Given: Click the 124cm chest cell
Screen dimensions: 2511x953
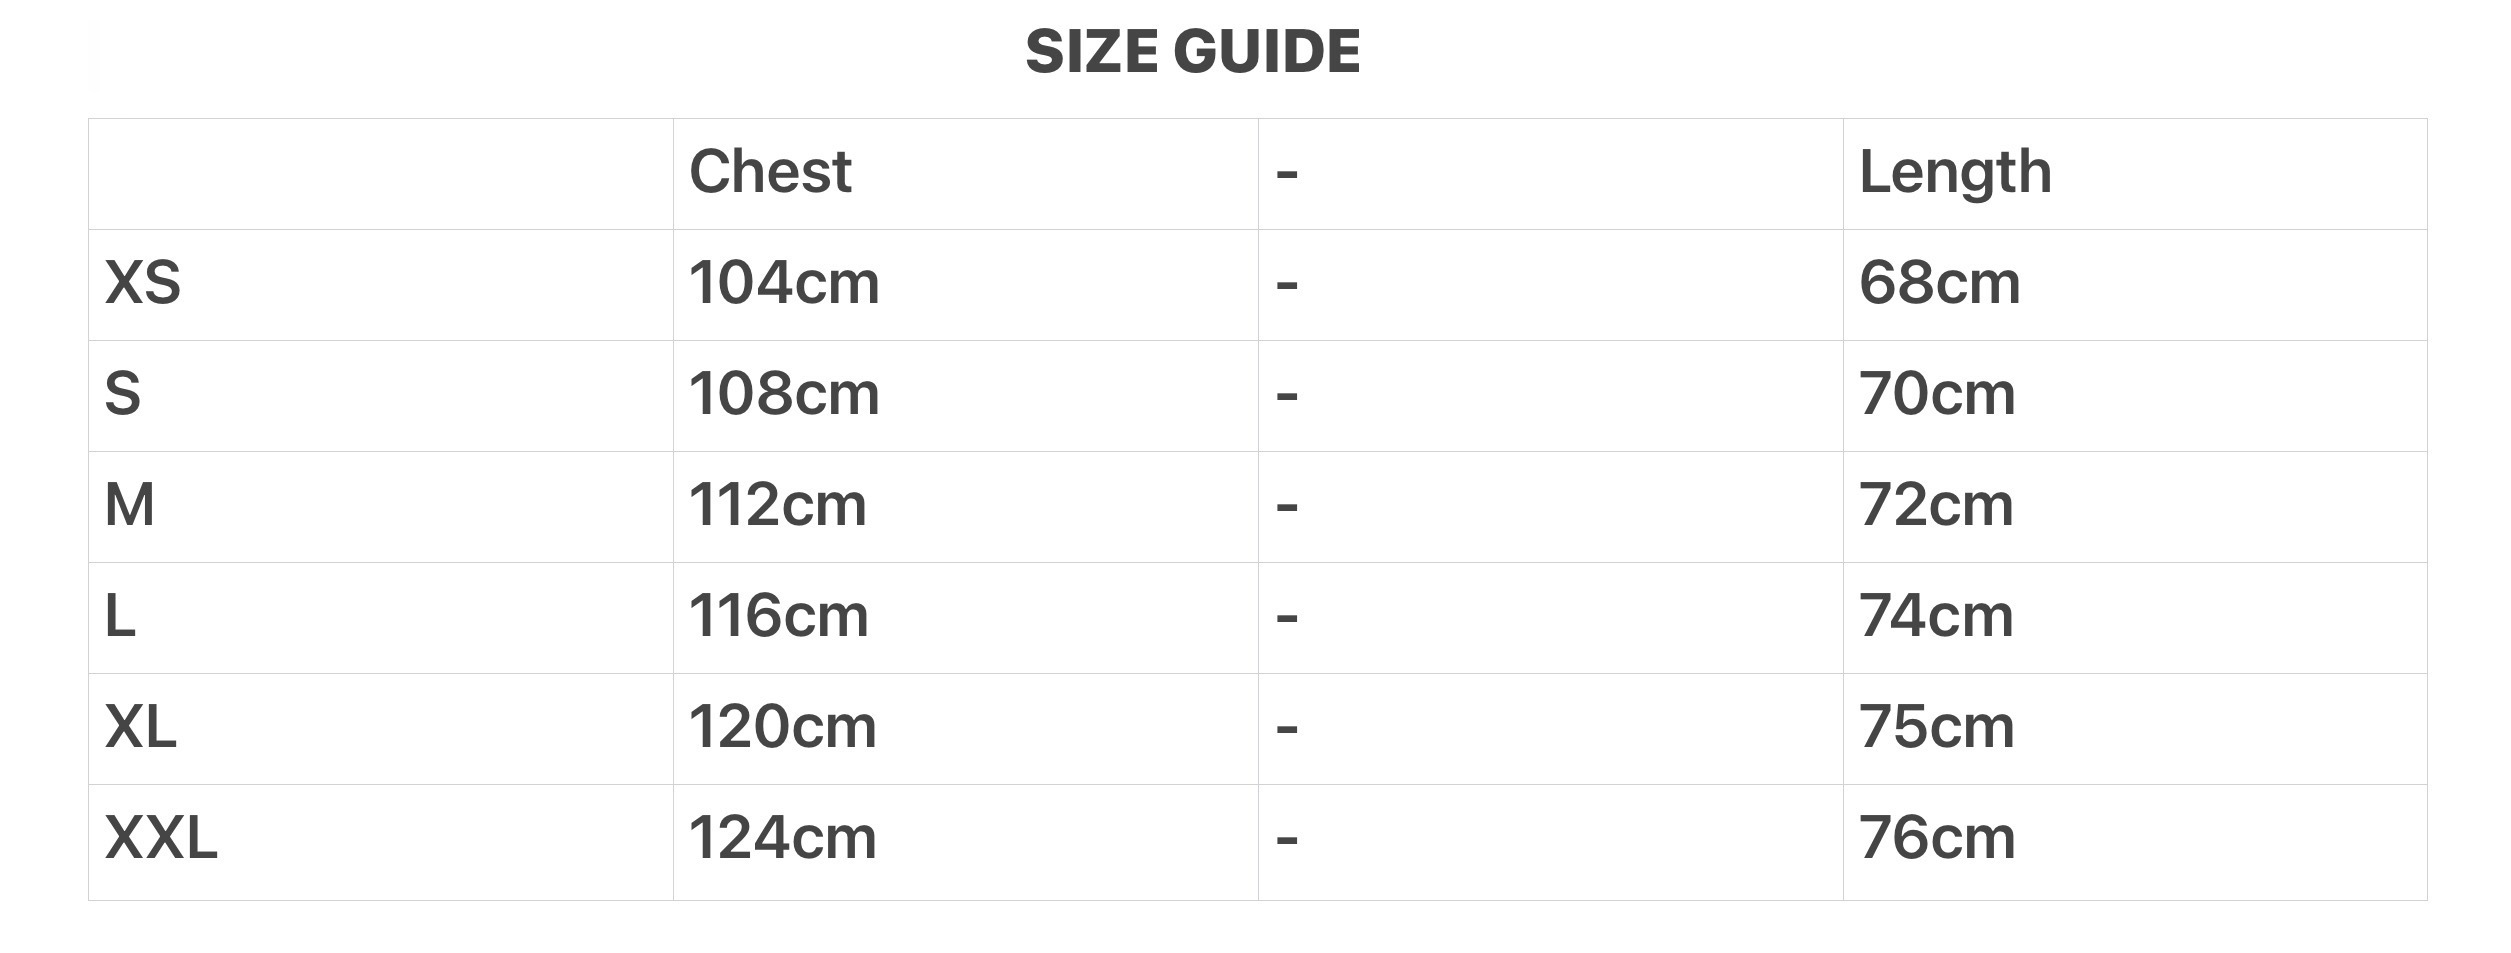Looking at the screenshot, I should (x=783, y=838).
